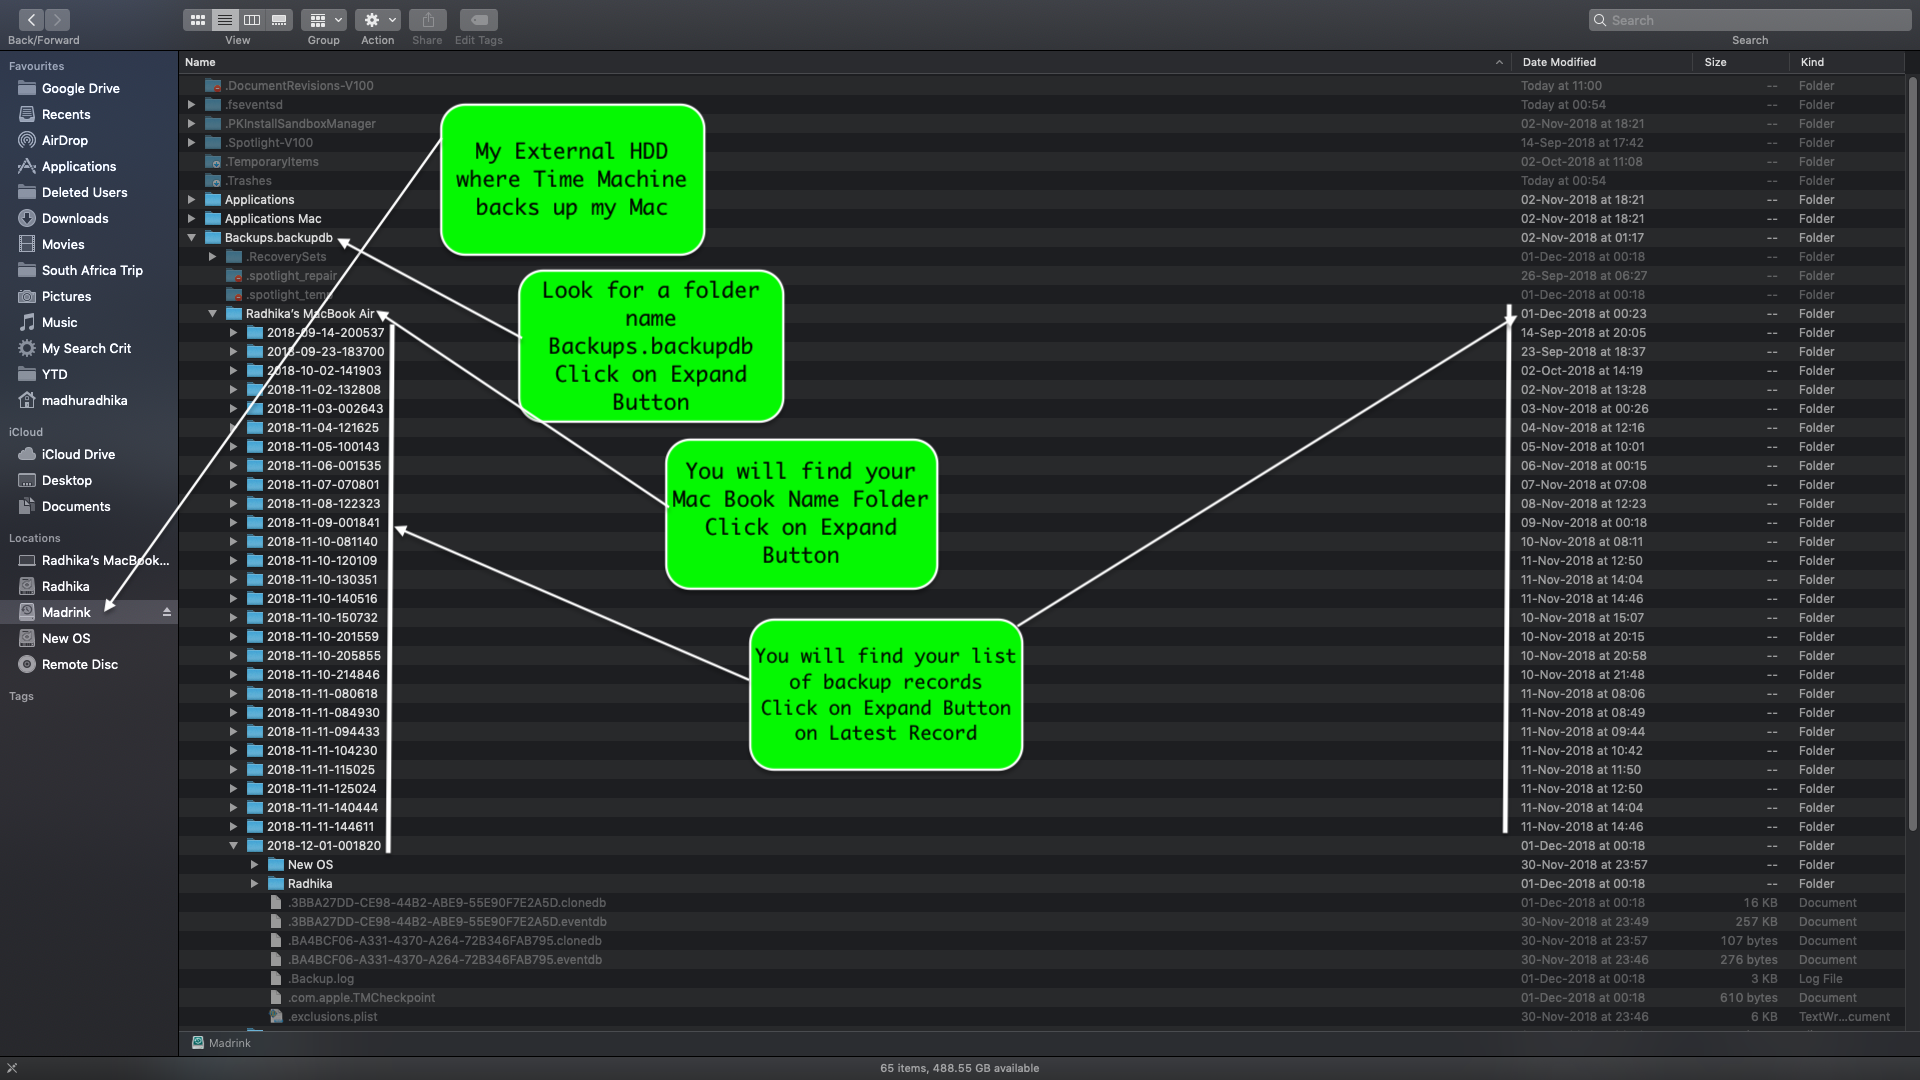Viewport: 1920px width, 1080px height.
Task: Eject the Madrink drive
Action: [x=167, y=612]
